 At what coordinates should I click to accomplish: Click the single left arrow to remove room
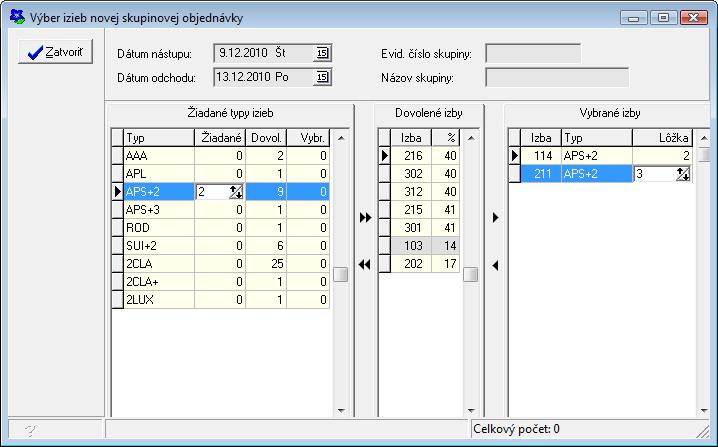click(495, 264)
